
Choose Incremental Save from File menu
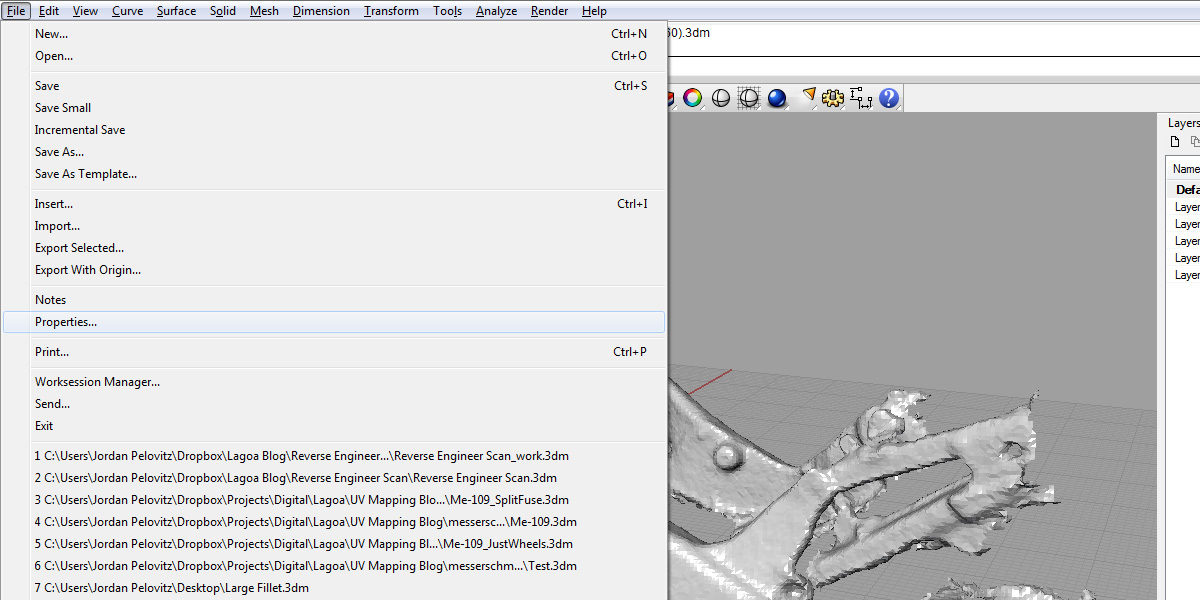tap(80, 130)
